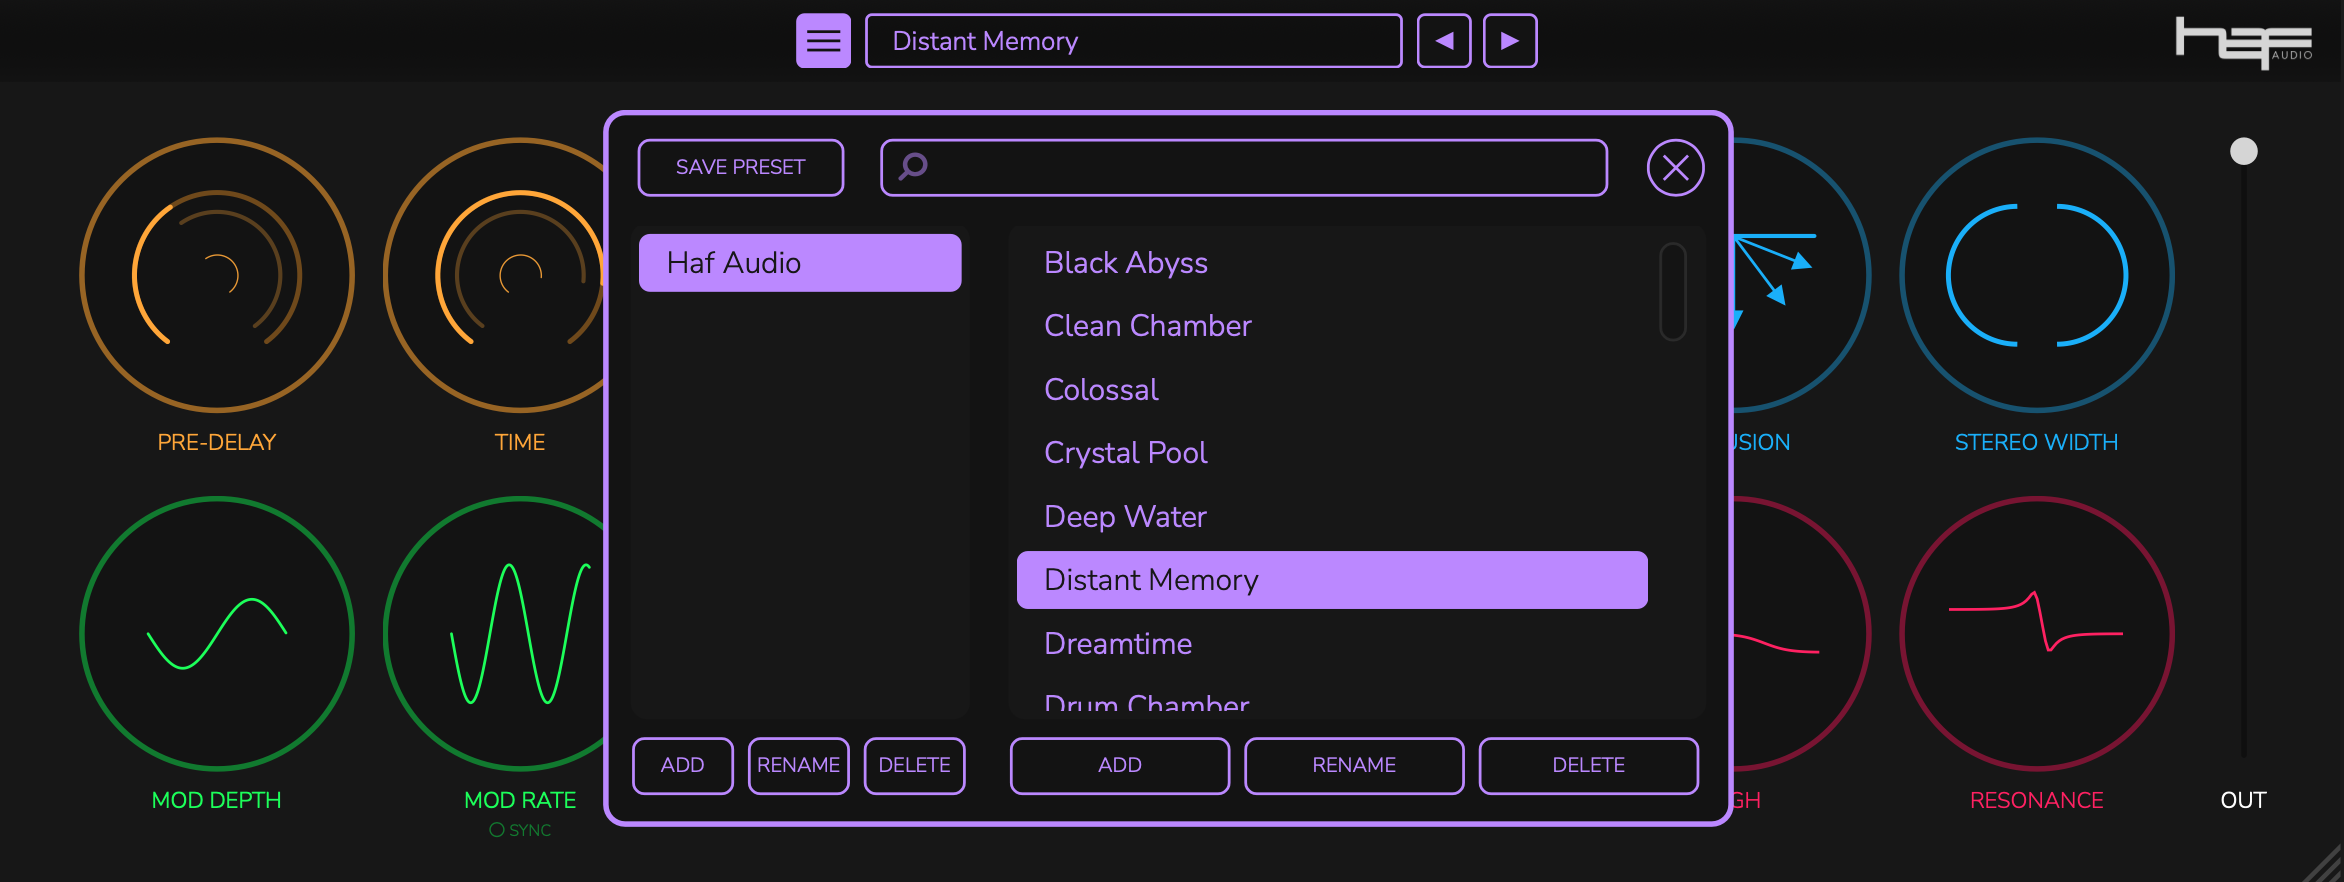Select the Haf Audio preset bank
The height and width of the screenshot is (882, 2344).
[799, 263]
